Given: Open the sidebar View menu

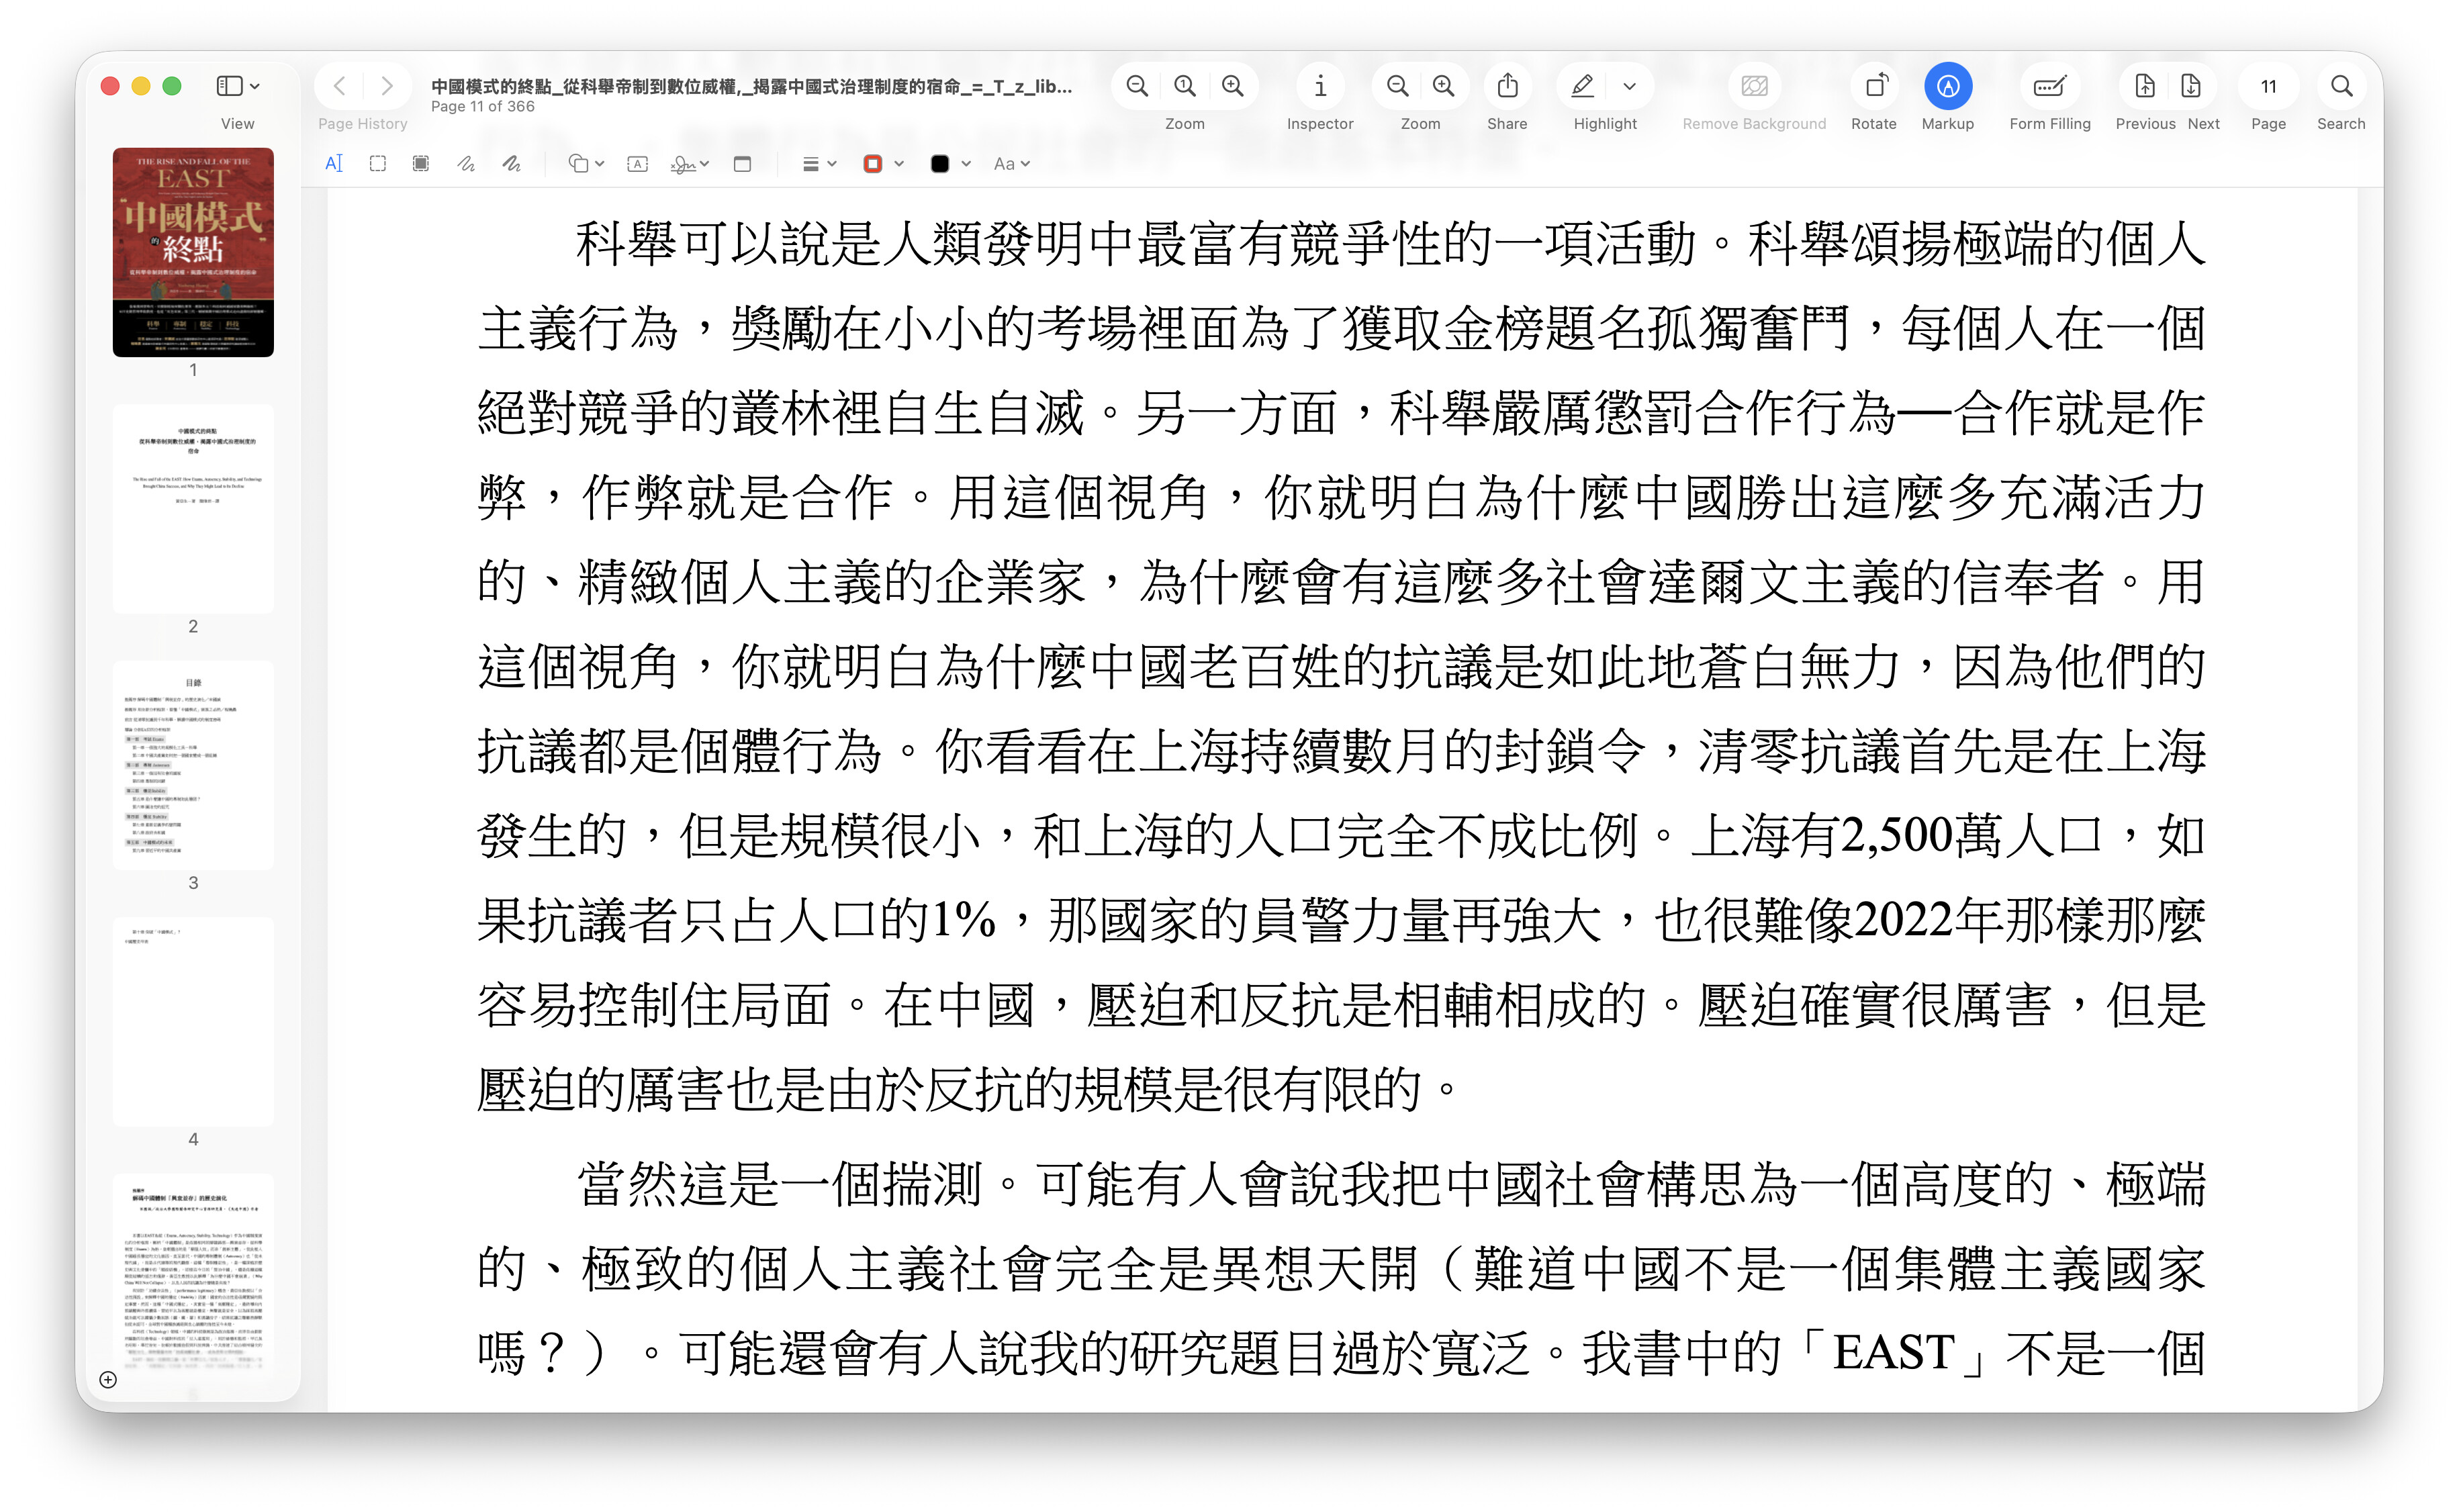Looking at the screenshot, I should 237,87.
